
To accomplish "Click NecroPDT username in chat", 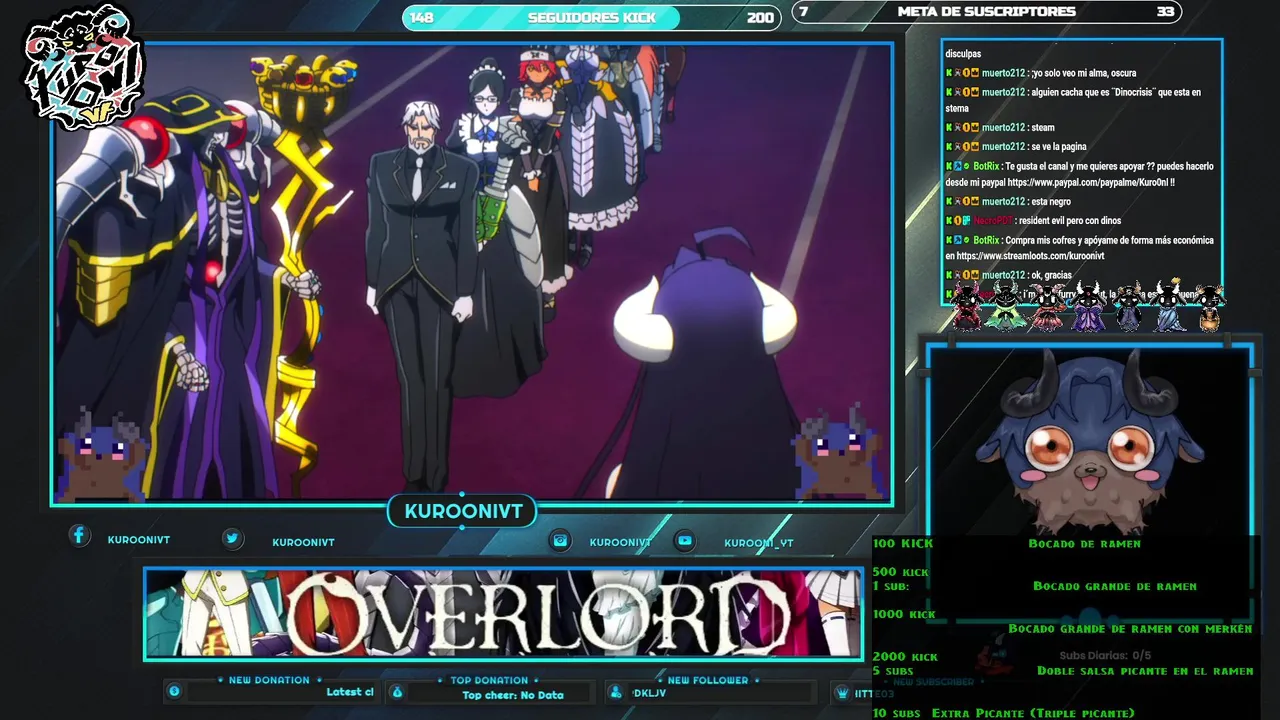I will [x=993, y=221].
